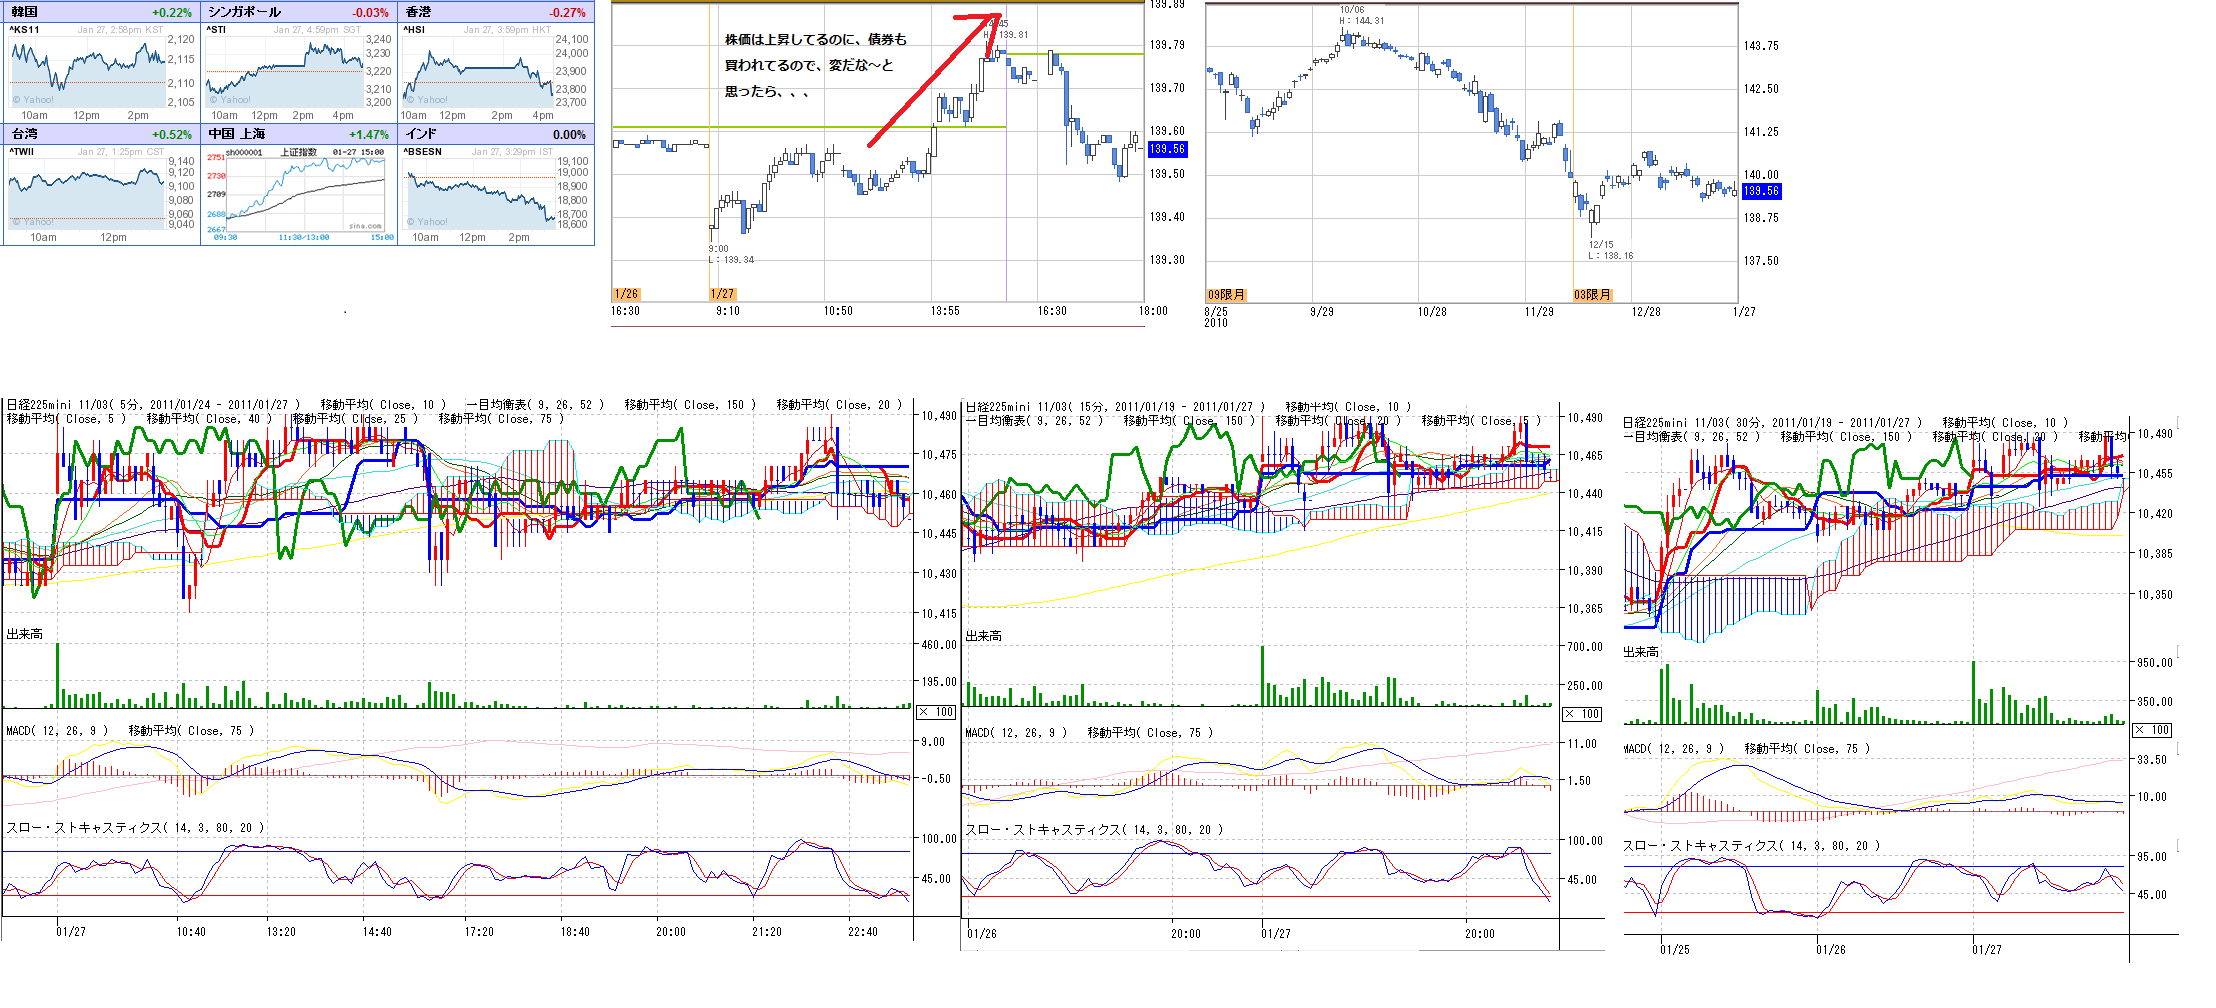Image resolution: width=2216 pixels, height=1008 pixels.
Task: Click the blue 139.56 price tag on intraday chart
Action: [x=1167, y=149]
